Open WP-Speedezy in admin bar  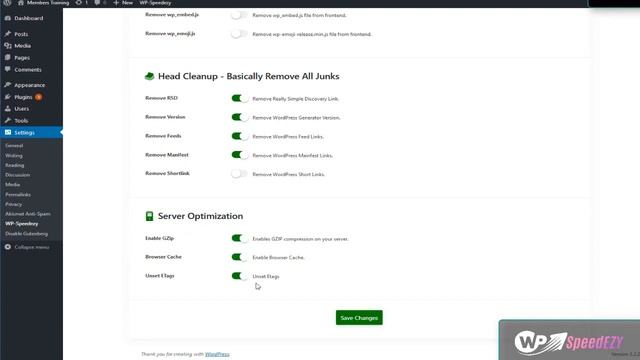pyautogui.click(x=155, y=3)
